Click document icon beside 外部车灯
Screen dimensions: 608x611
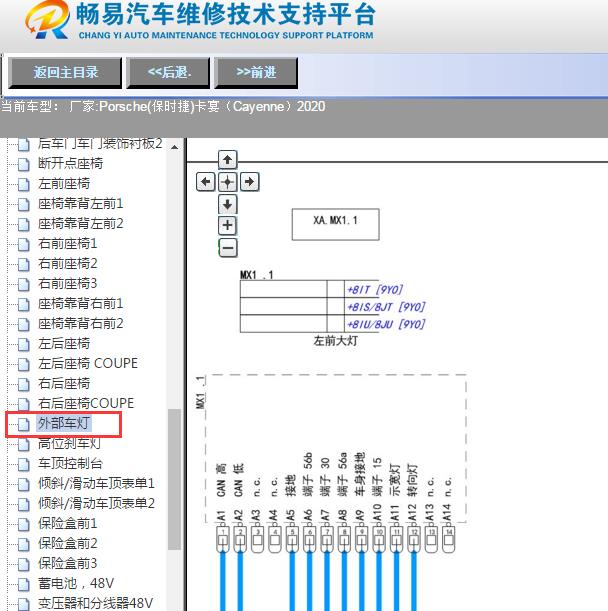click(24, 424)
